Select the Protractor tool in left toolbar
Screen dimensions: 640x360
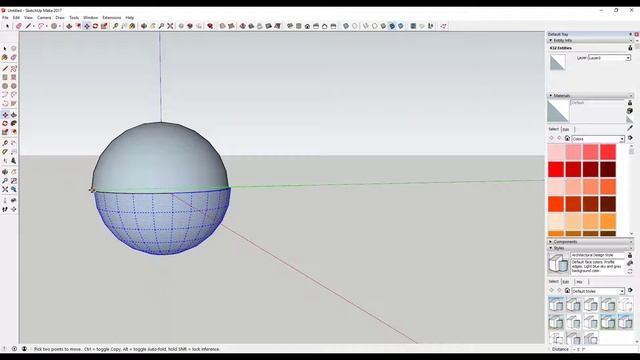[5, 152]
